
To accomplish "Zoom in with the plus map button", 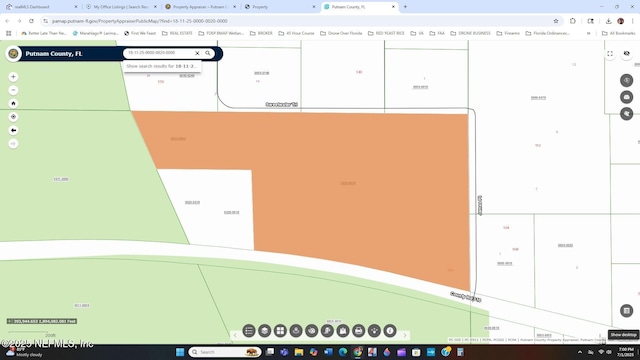I will (13, 77).
